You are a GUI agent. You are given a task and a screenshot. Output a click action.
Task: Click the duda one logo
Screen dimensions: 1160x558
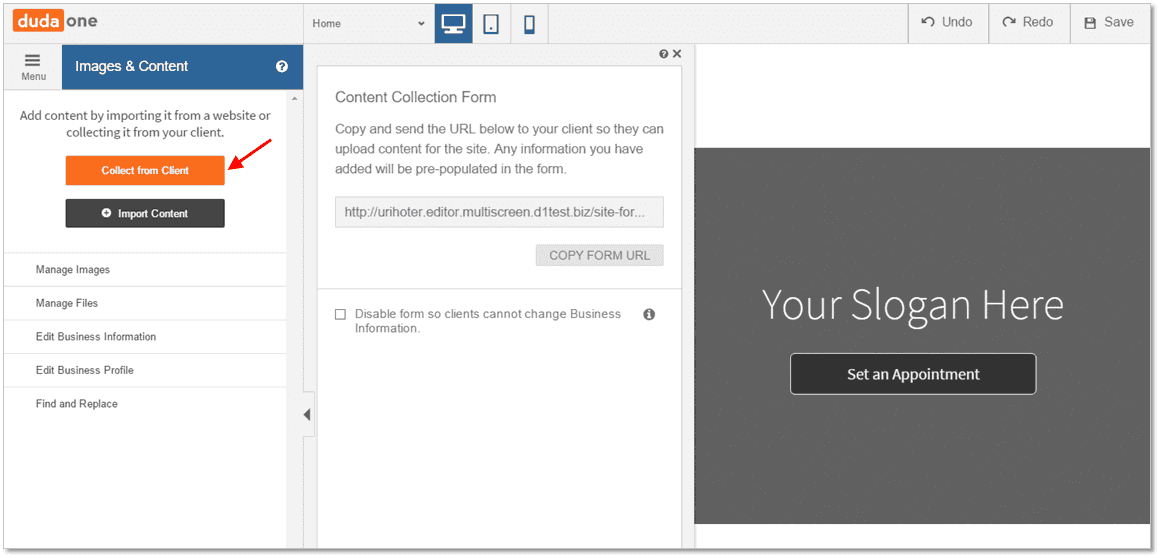(x=55, y=21)
